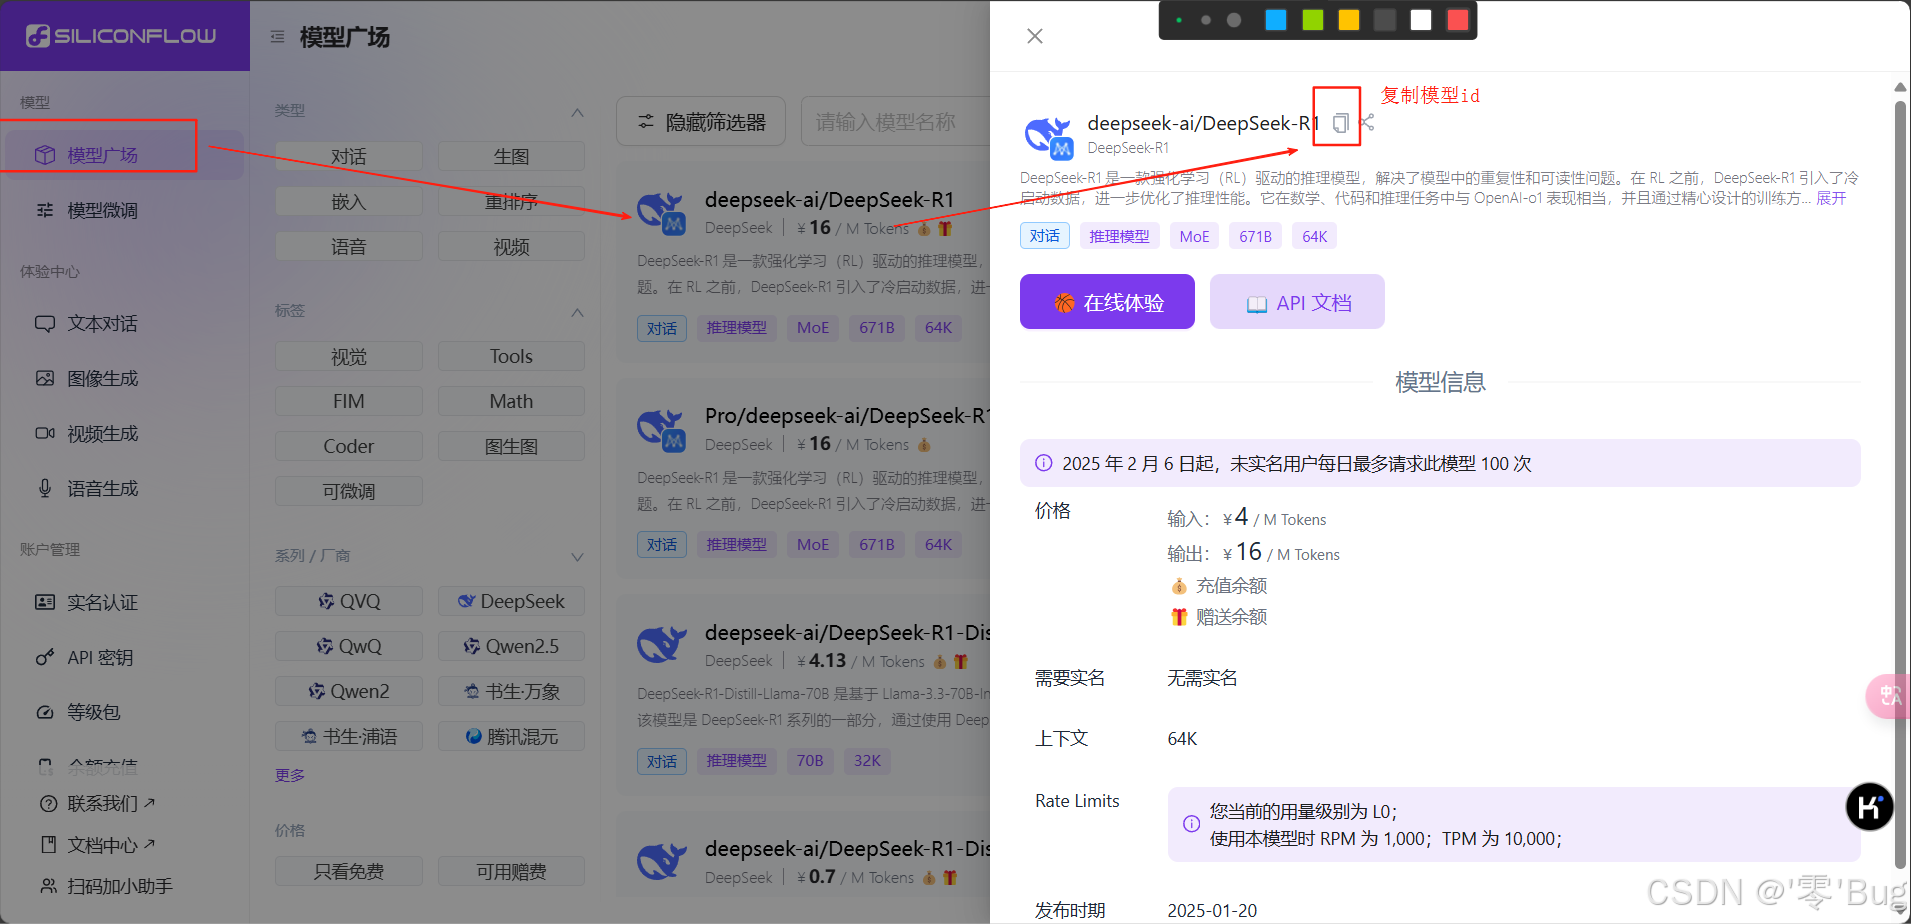This screenshot has width=1911, height=924.
Task: Click the scrollbar up arrow in drawer
Action: point(1900,88)
